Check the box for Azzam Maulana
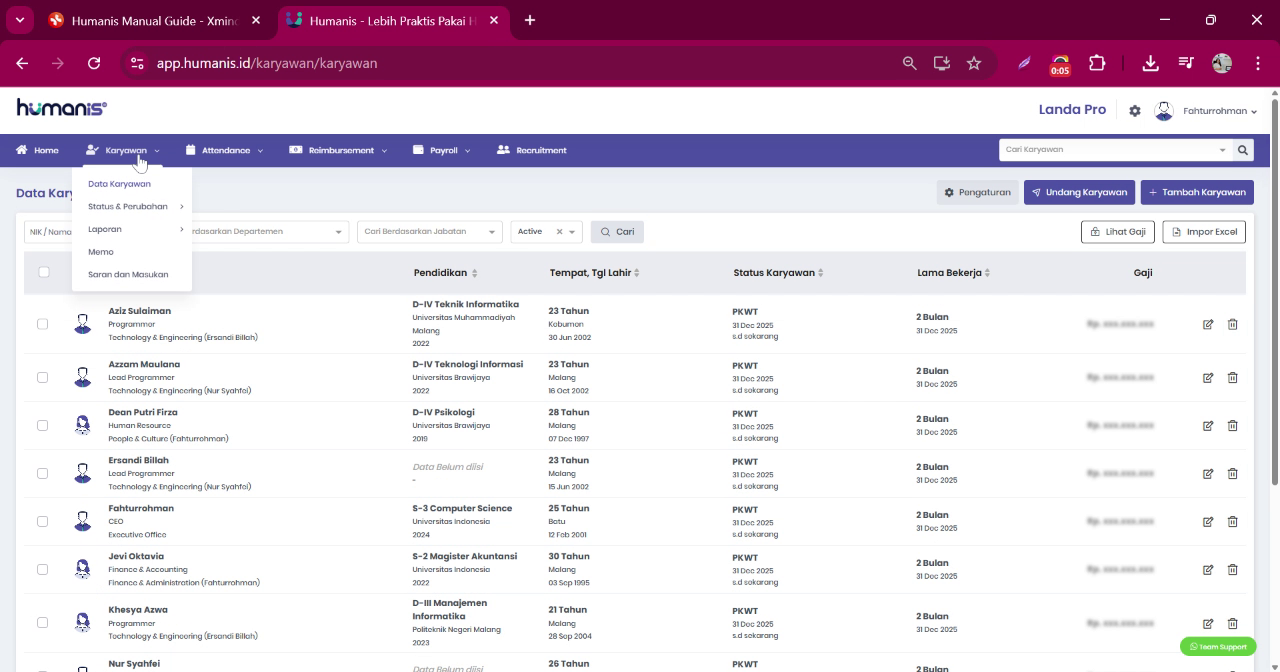1280x672 pixels. pyautogui.click(x=42, y=377)
